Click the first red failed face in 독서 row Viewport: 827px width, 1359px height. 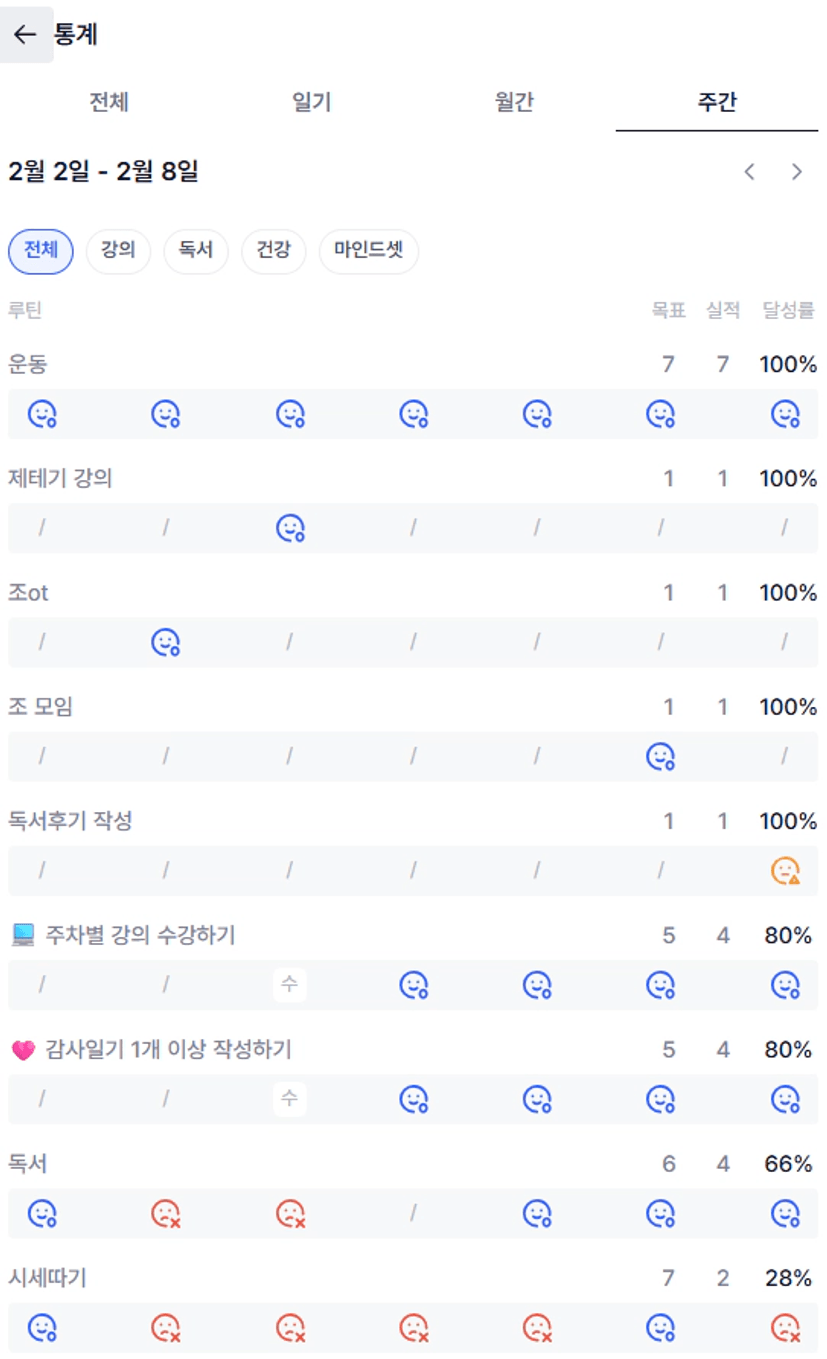pos(166,1214)
